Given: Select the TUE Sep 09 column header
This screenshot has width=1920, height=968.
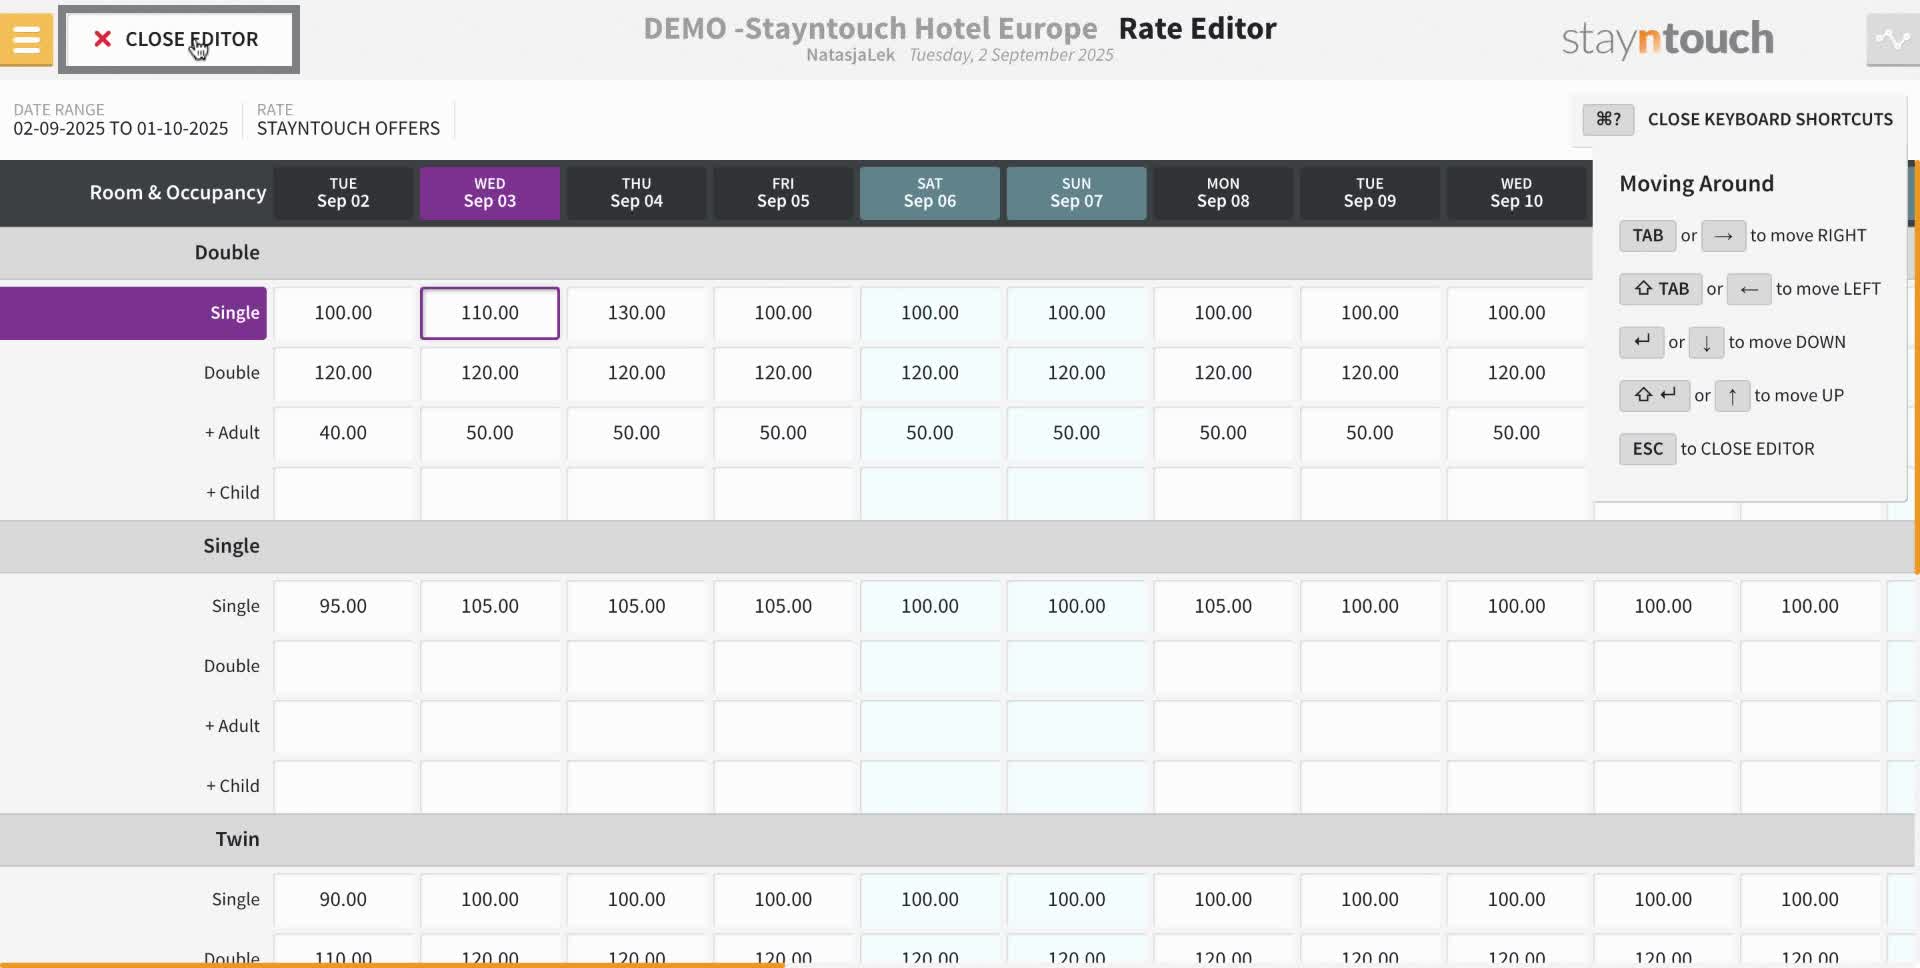Looking at the screenshot, I should pos(1370,192).
